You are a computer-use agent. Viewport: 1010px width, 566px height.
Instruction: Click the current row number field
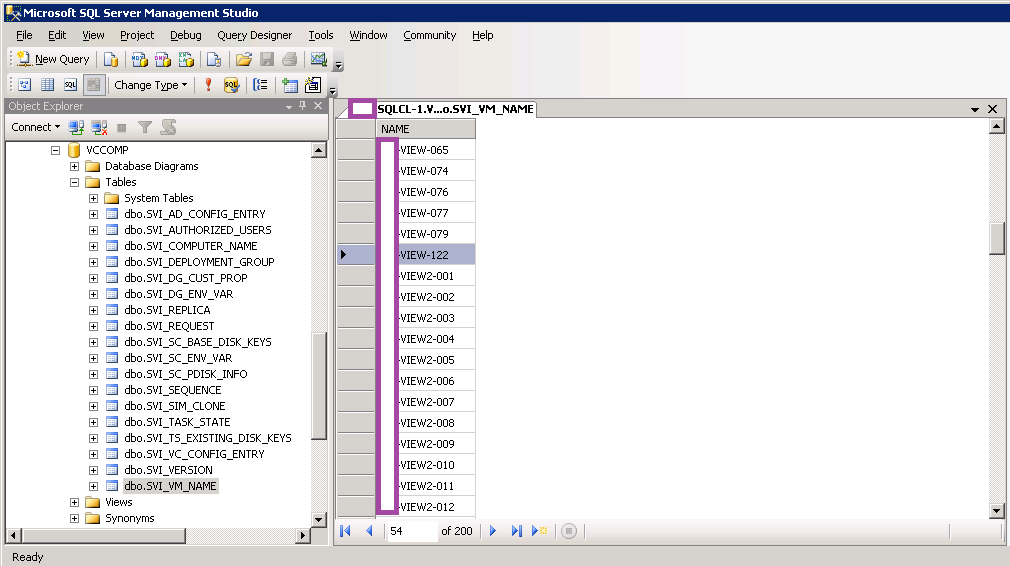411,531
